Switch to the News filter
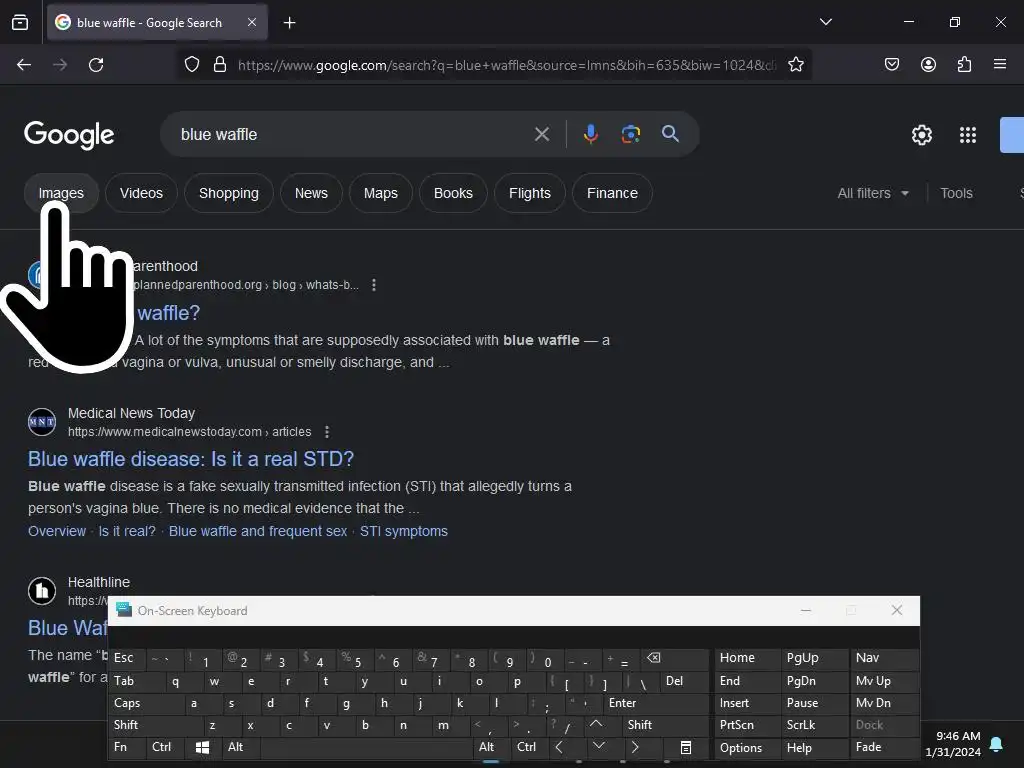The width and height of the screenshot is (1024, 768). 311,193
